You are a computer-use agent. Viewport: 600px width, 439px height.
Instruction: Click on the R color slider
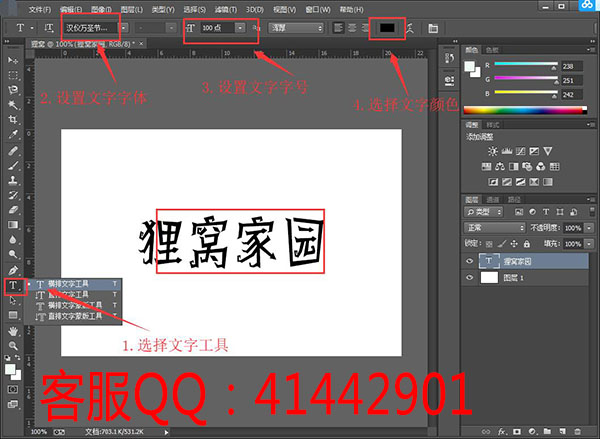(526, 64)
